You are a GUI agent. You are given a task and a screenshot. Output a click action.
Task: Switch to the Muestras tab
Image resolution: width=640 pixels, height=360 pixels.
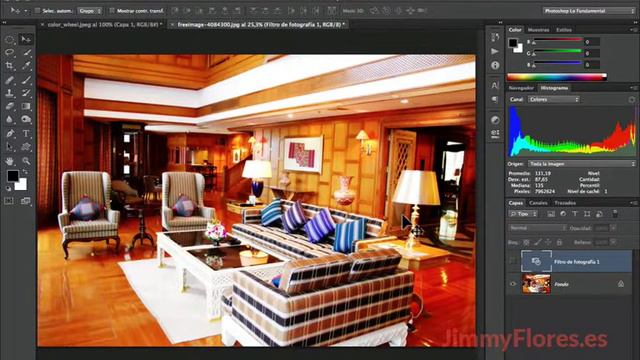538,30
